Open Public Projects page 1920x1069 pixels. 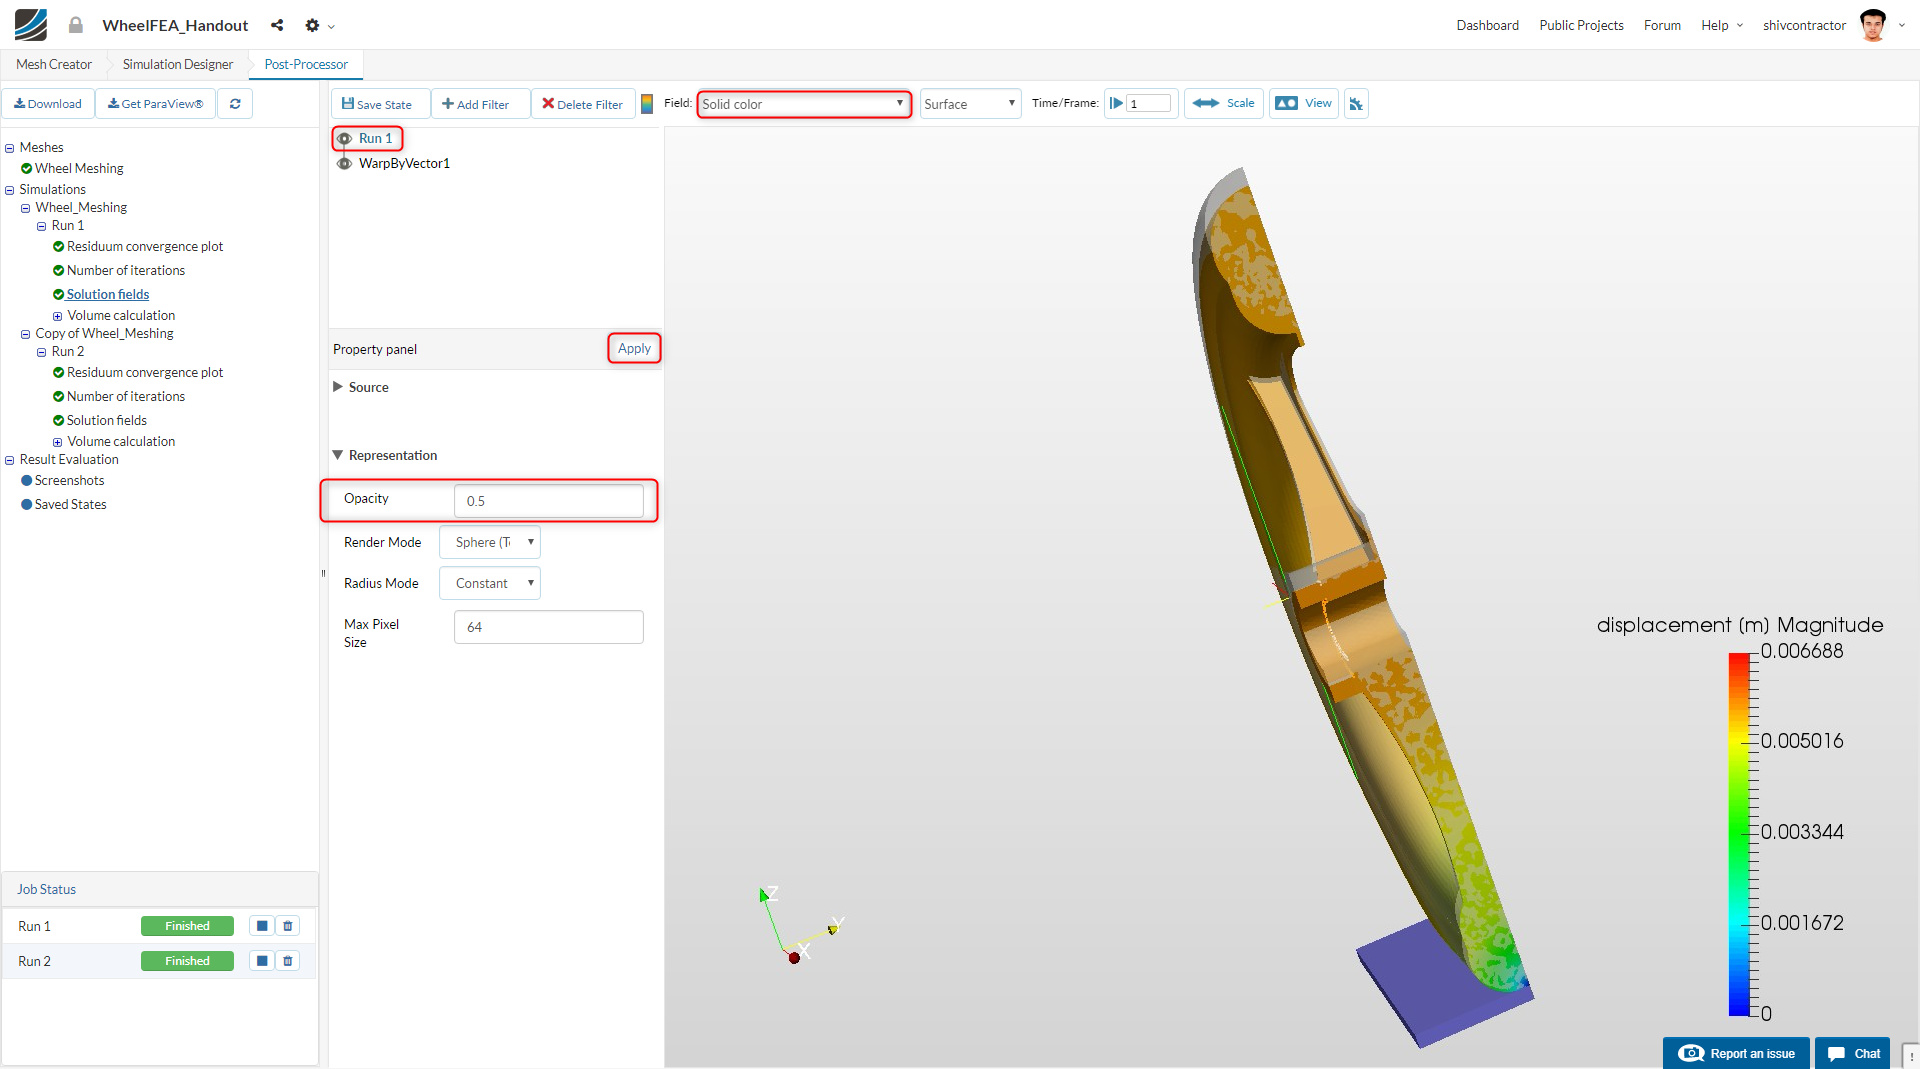click(1581, 25)
